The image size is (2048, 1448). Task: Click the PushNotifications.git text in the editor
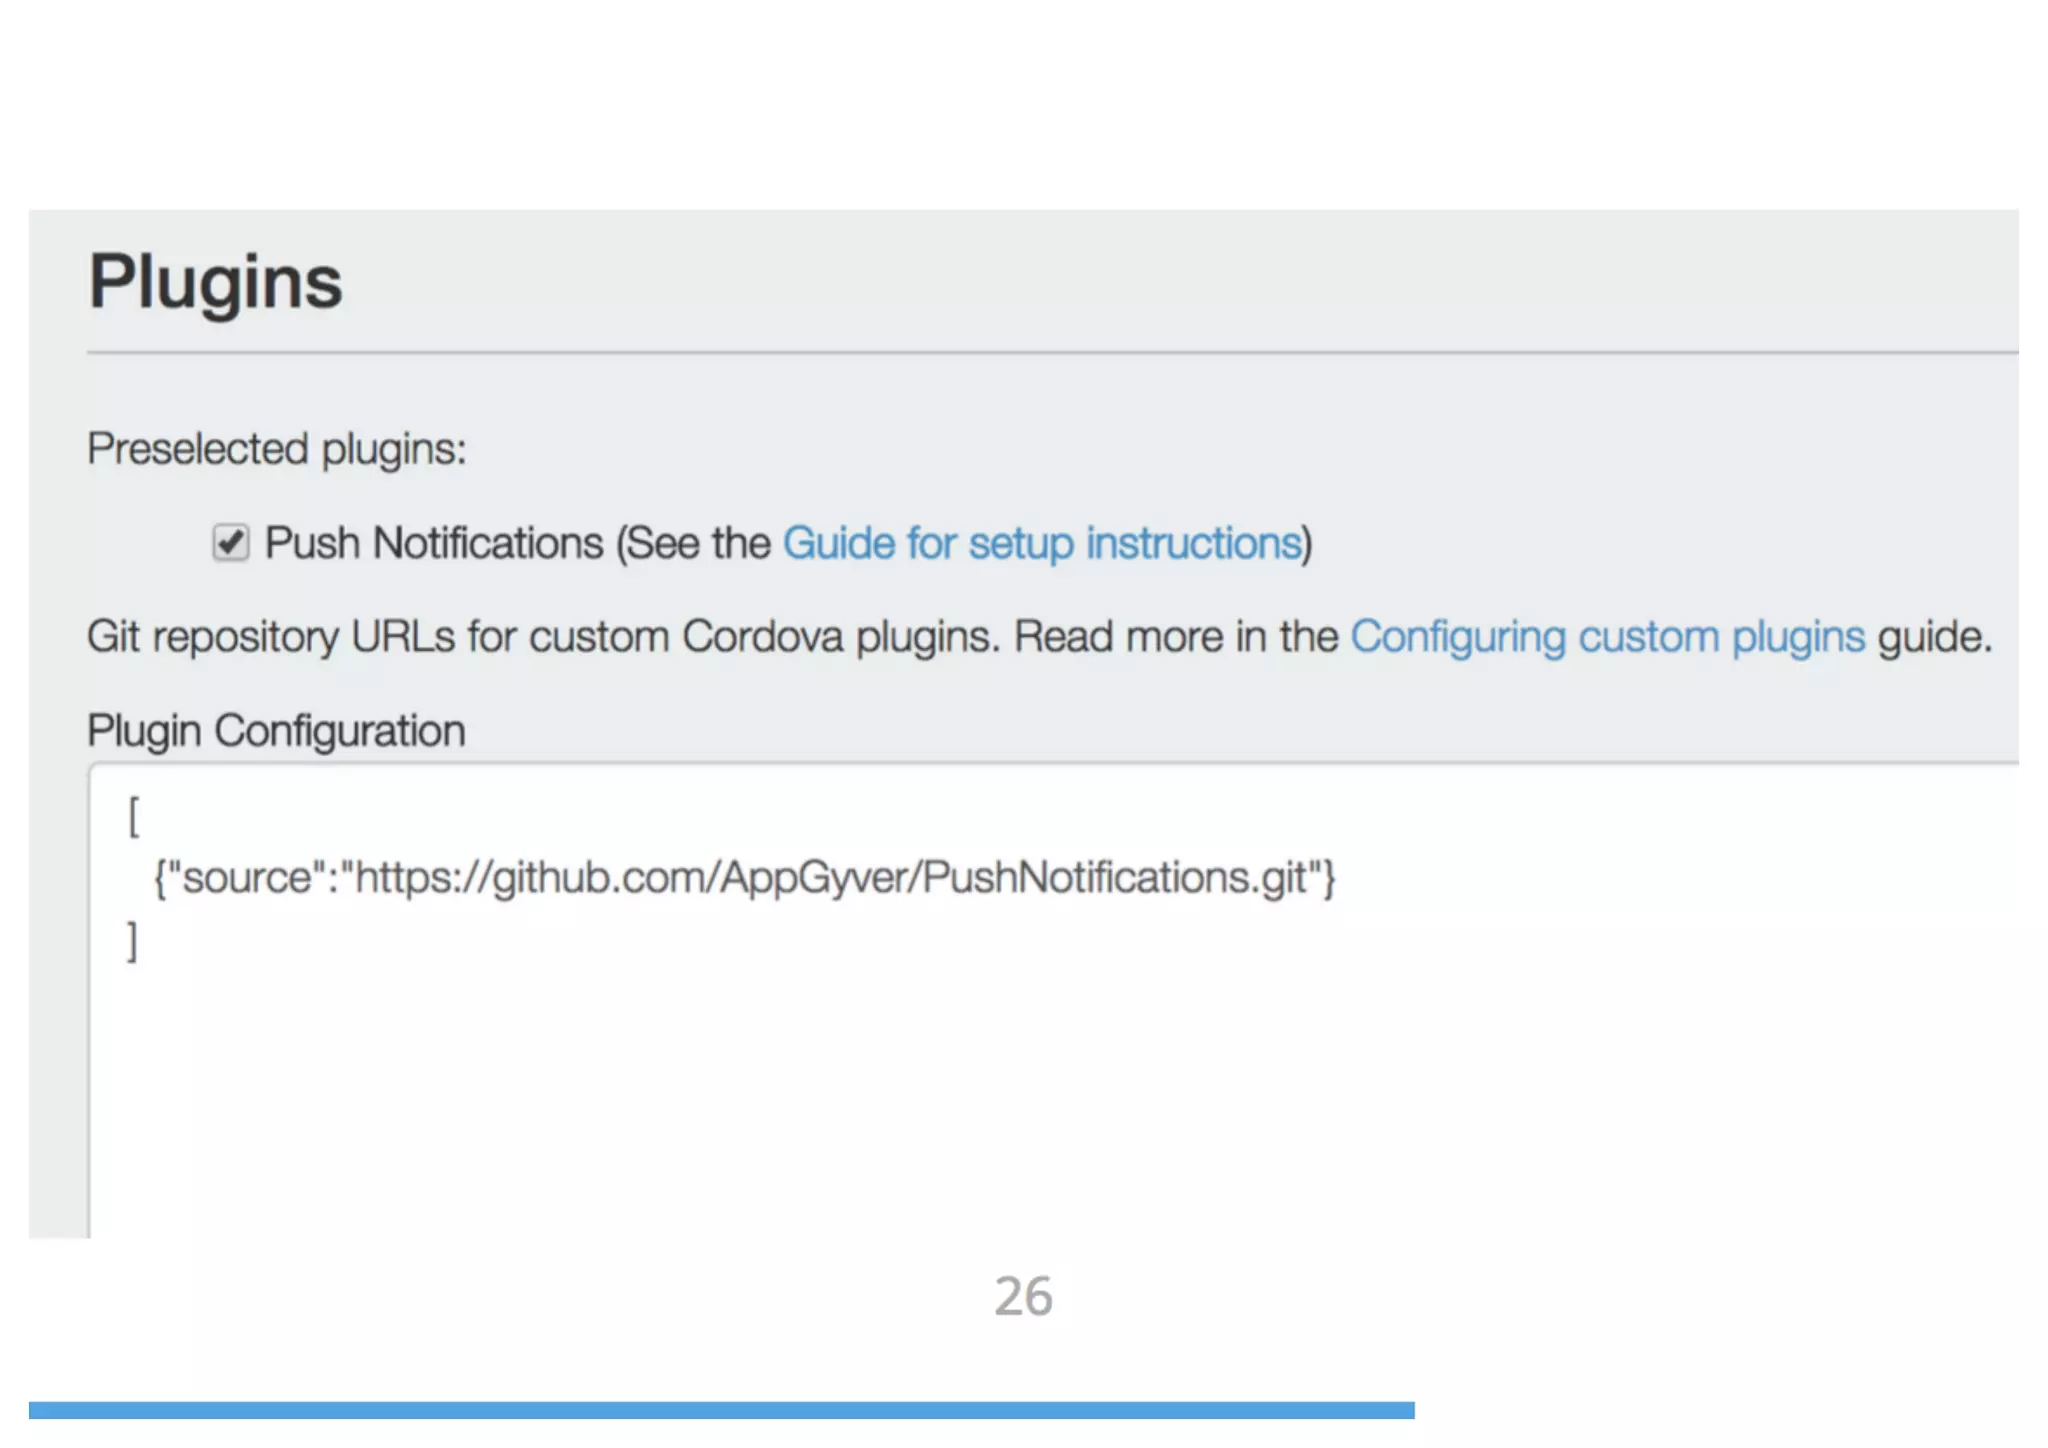1115,878
